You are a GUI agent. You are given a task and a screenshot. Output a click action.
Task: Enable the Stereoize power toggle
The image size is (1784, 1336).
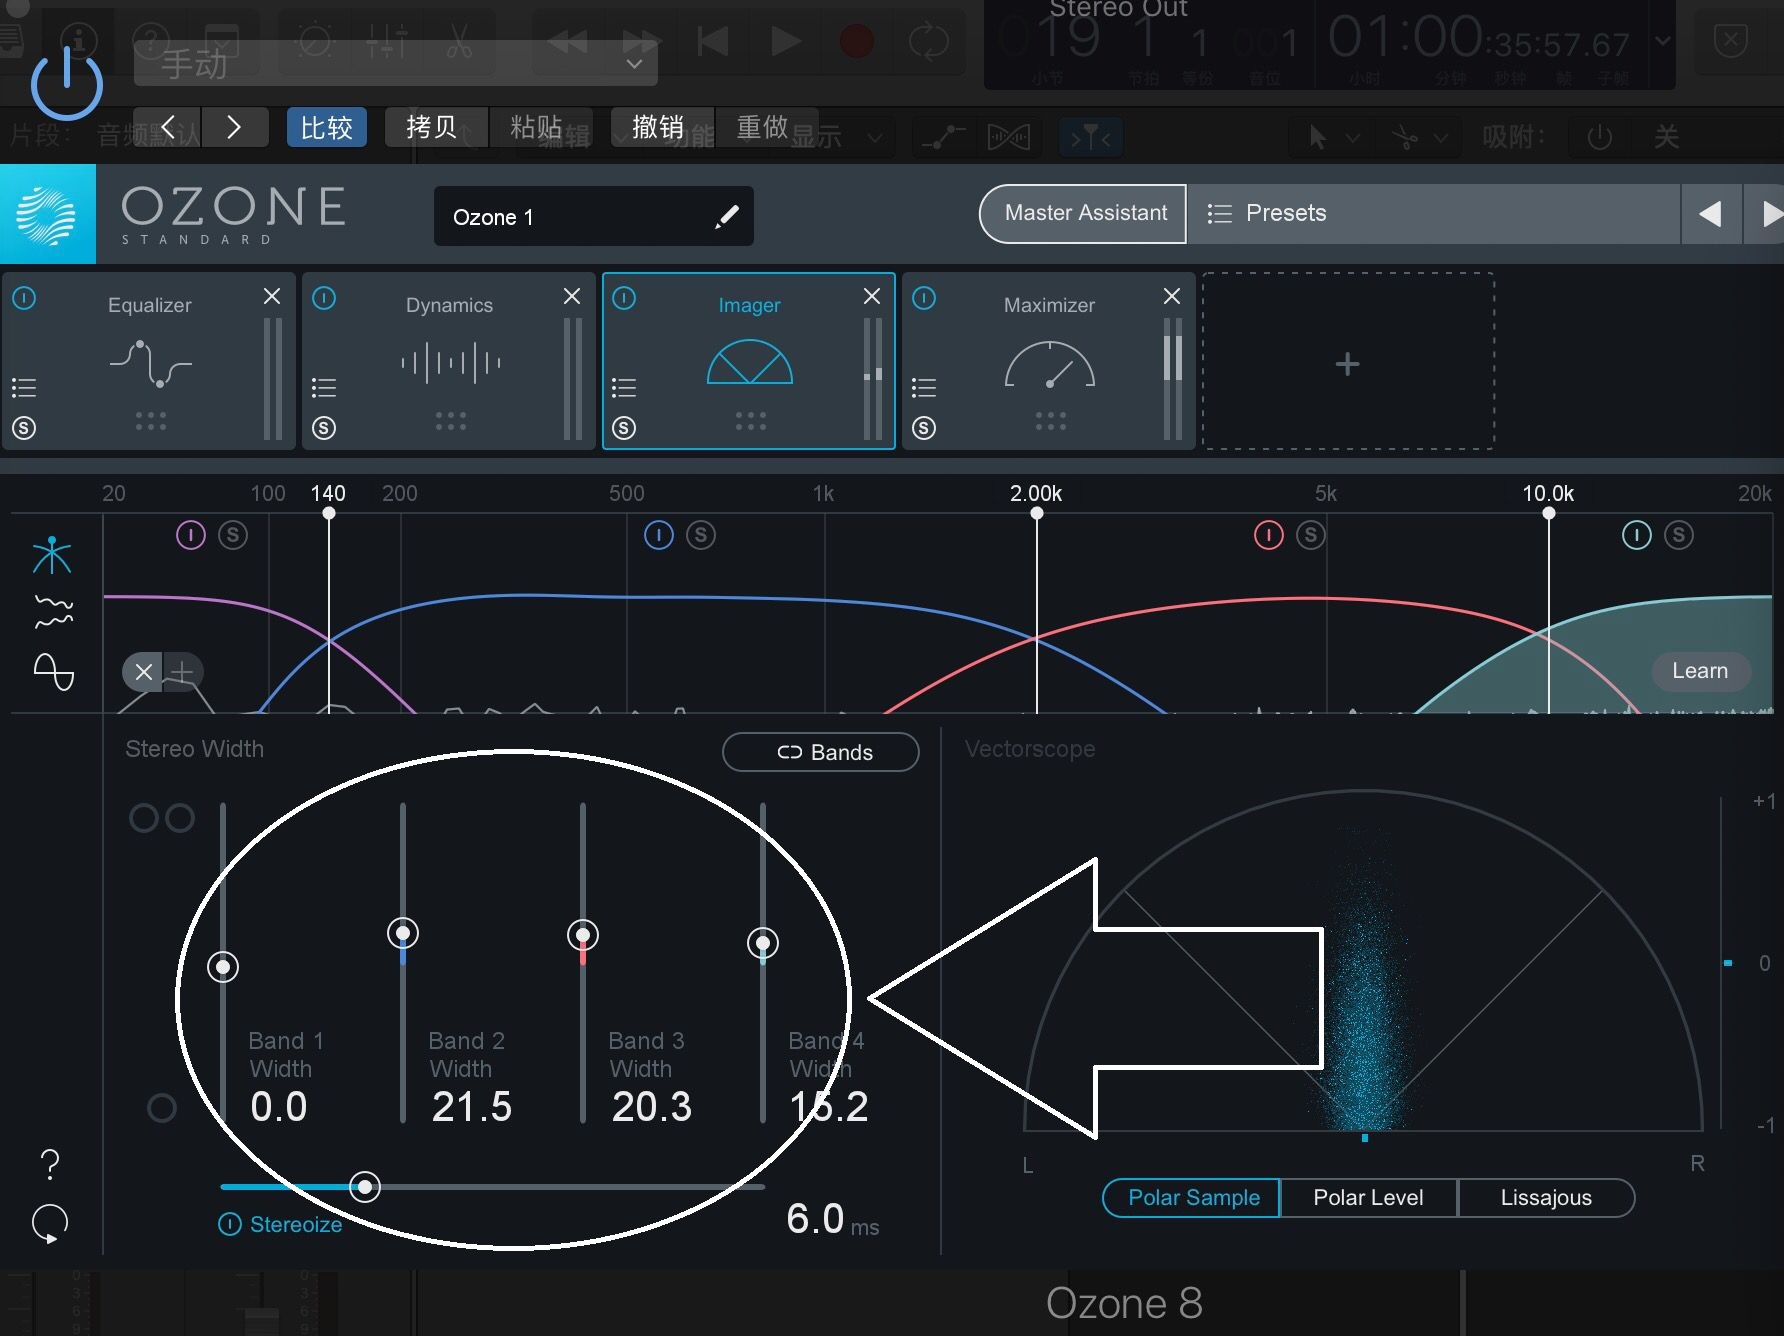[230, 1224]
